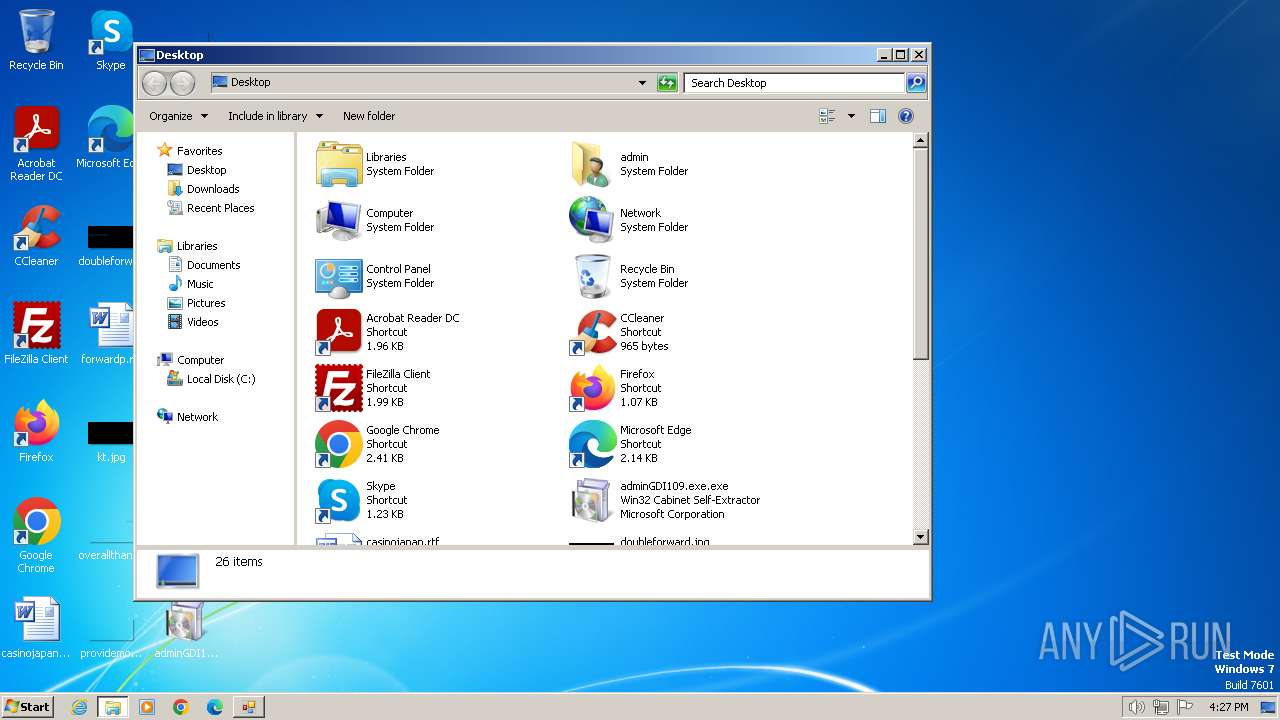
Task: Open Windows Media Player taskbar icon
Action: [x=147, y=707]
